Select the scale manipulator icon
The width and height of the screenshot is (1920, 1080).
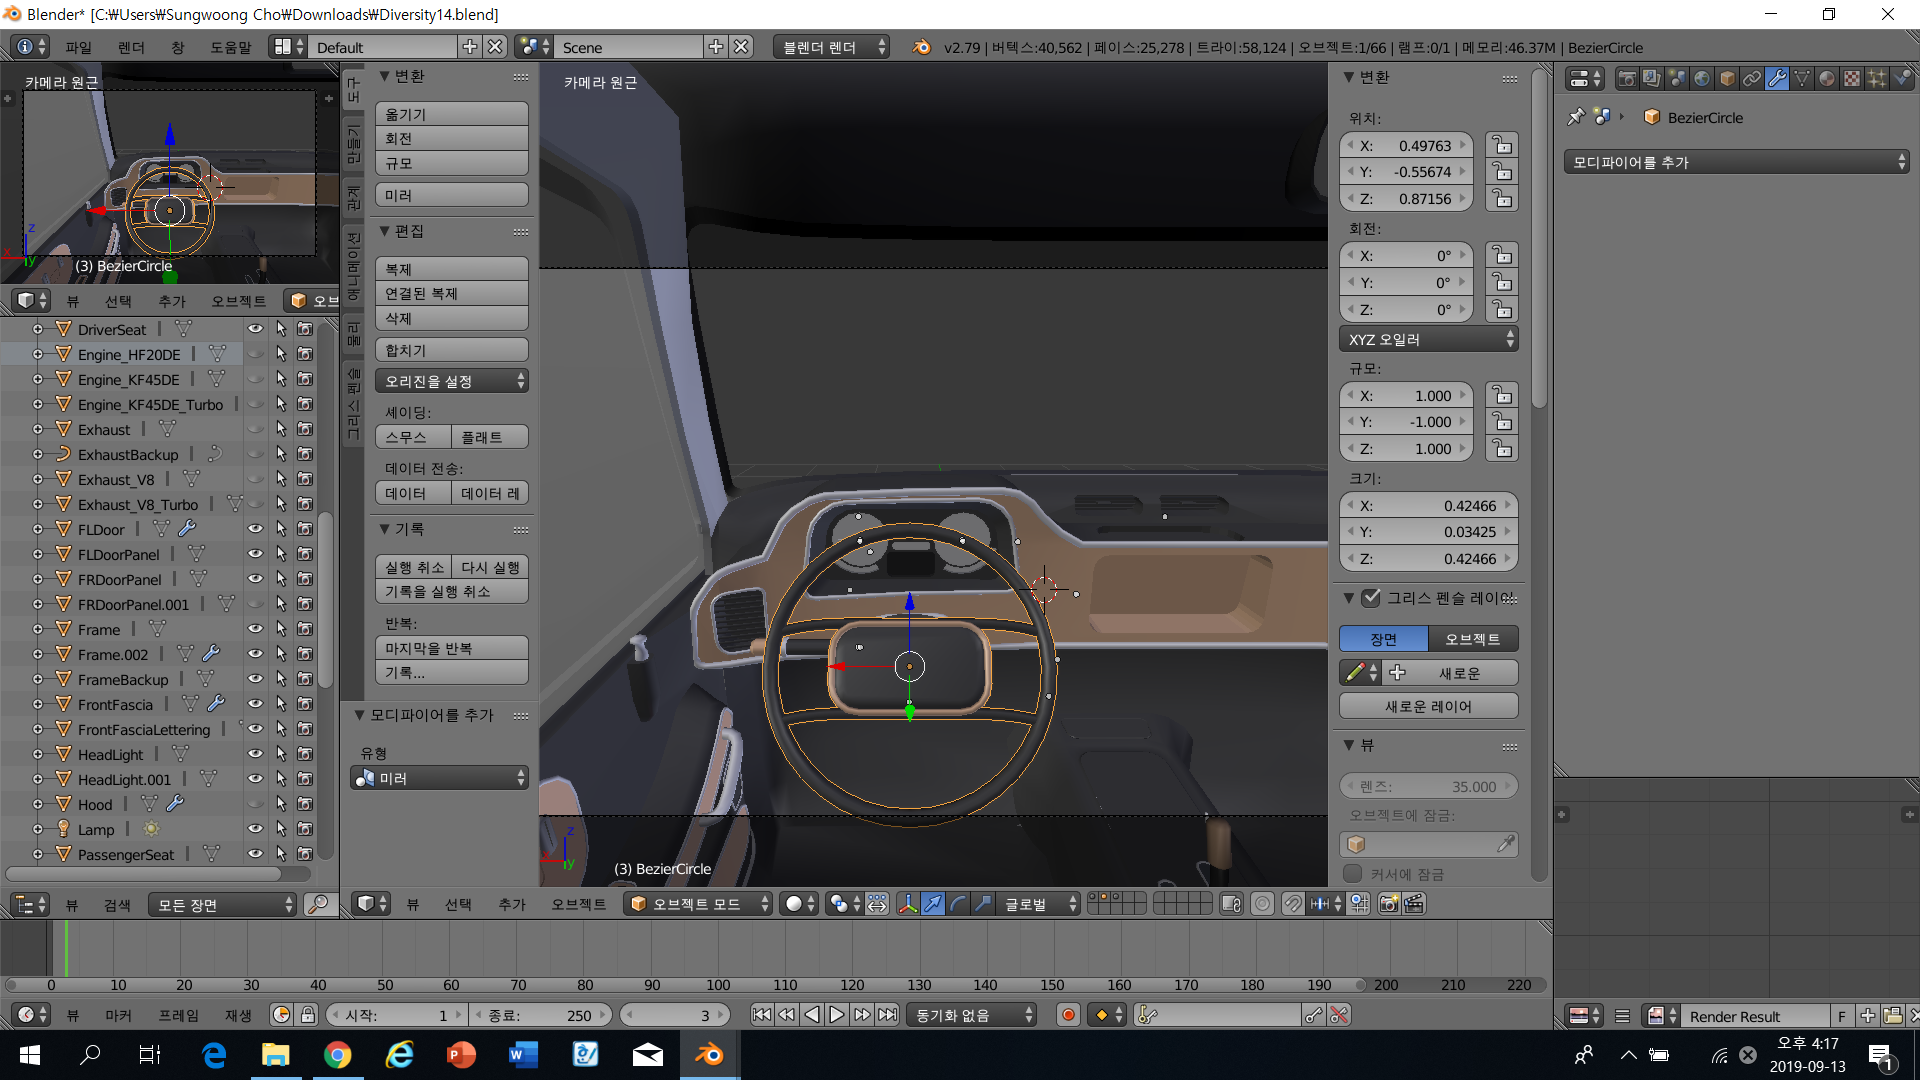click(983, 904)
